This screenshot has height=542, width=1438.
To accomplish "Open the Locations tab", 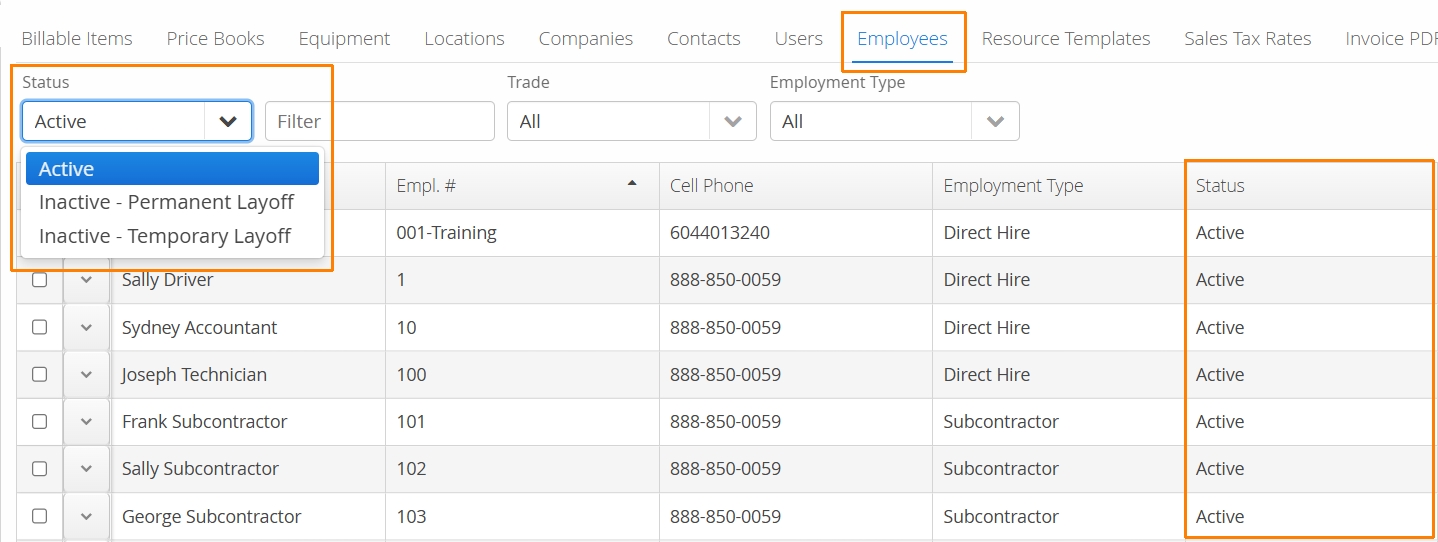I will pyautogui.click(x=464, y=39).
